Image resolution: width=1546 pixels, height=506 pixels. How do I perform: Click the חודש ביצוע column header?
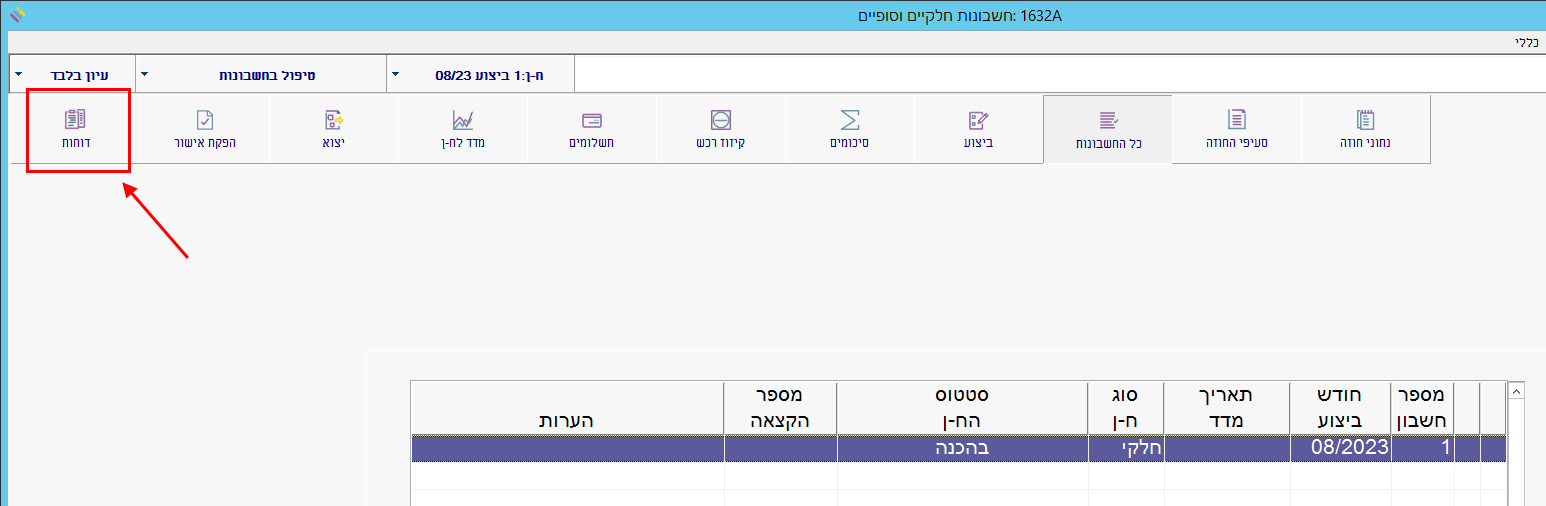[x=1340, y=407]
